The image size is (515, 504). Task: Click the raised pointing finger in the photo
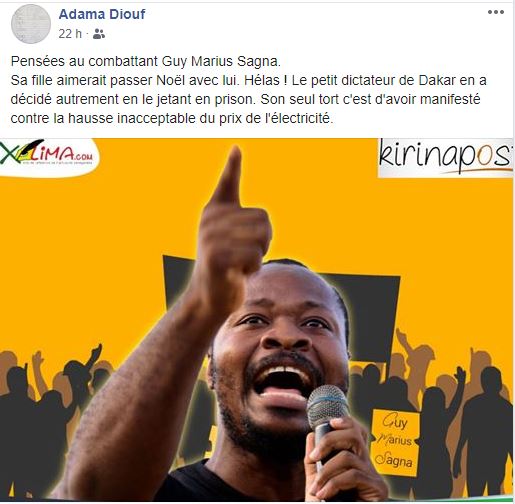(x=228, y=177)
